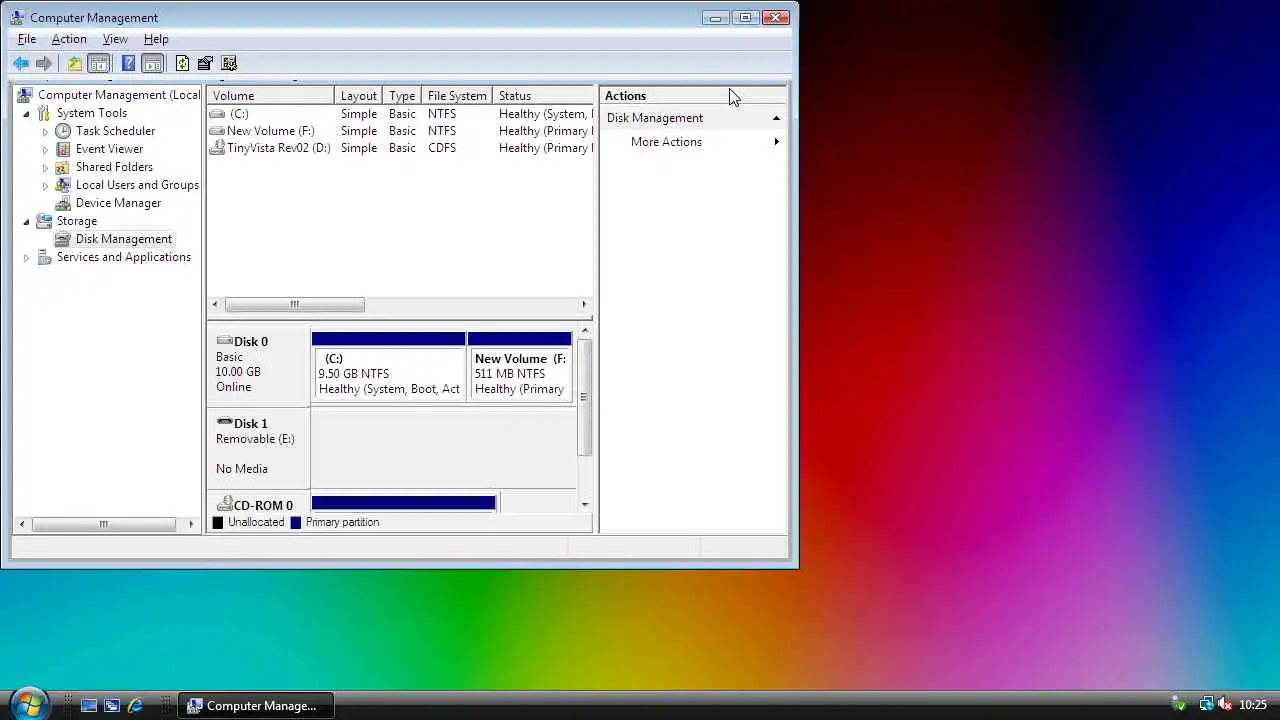Image resolution: width=1280 pixels, height=720 pixels.
Task: Launch Internet Explorer from quick launch
Action: point(135,705)
